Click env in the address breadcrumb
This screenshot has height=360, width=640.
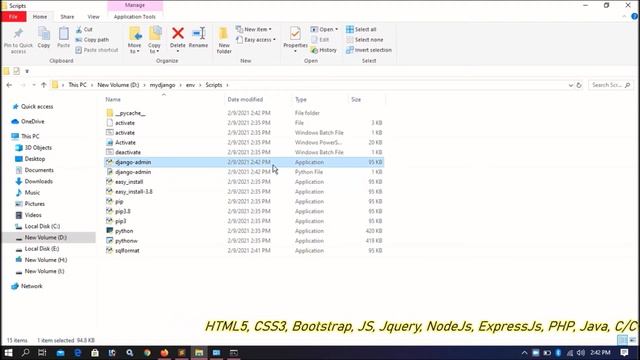point(190,85)
